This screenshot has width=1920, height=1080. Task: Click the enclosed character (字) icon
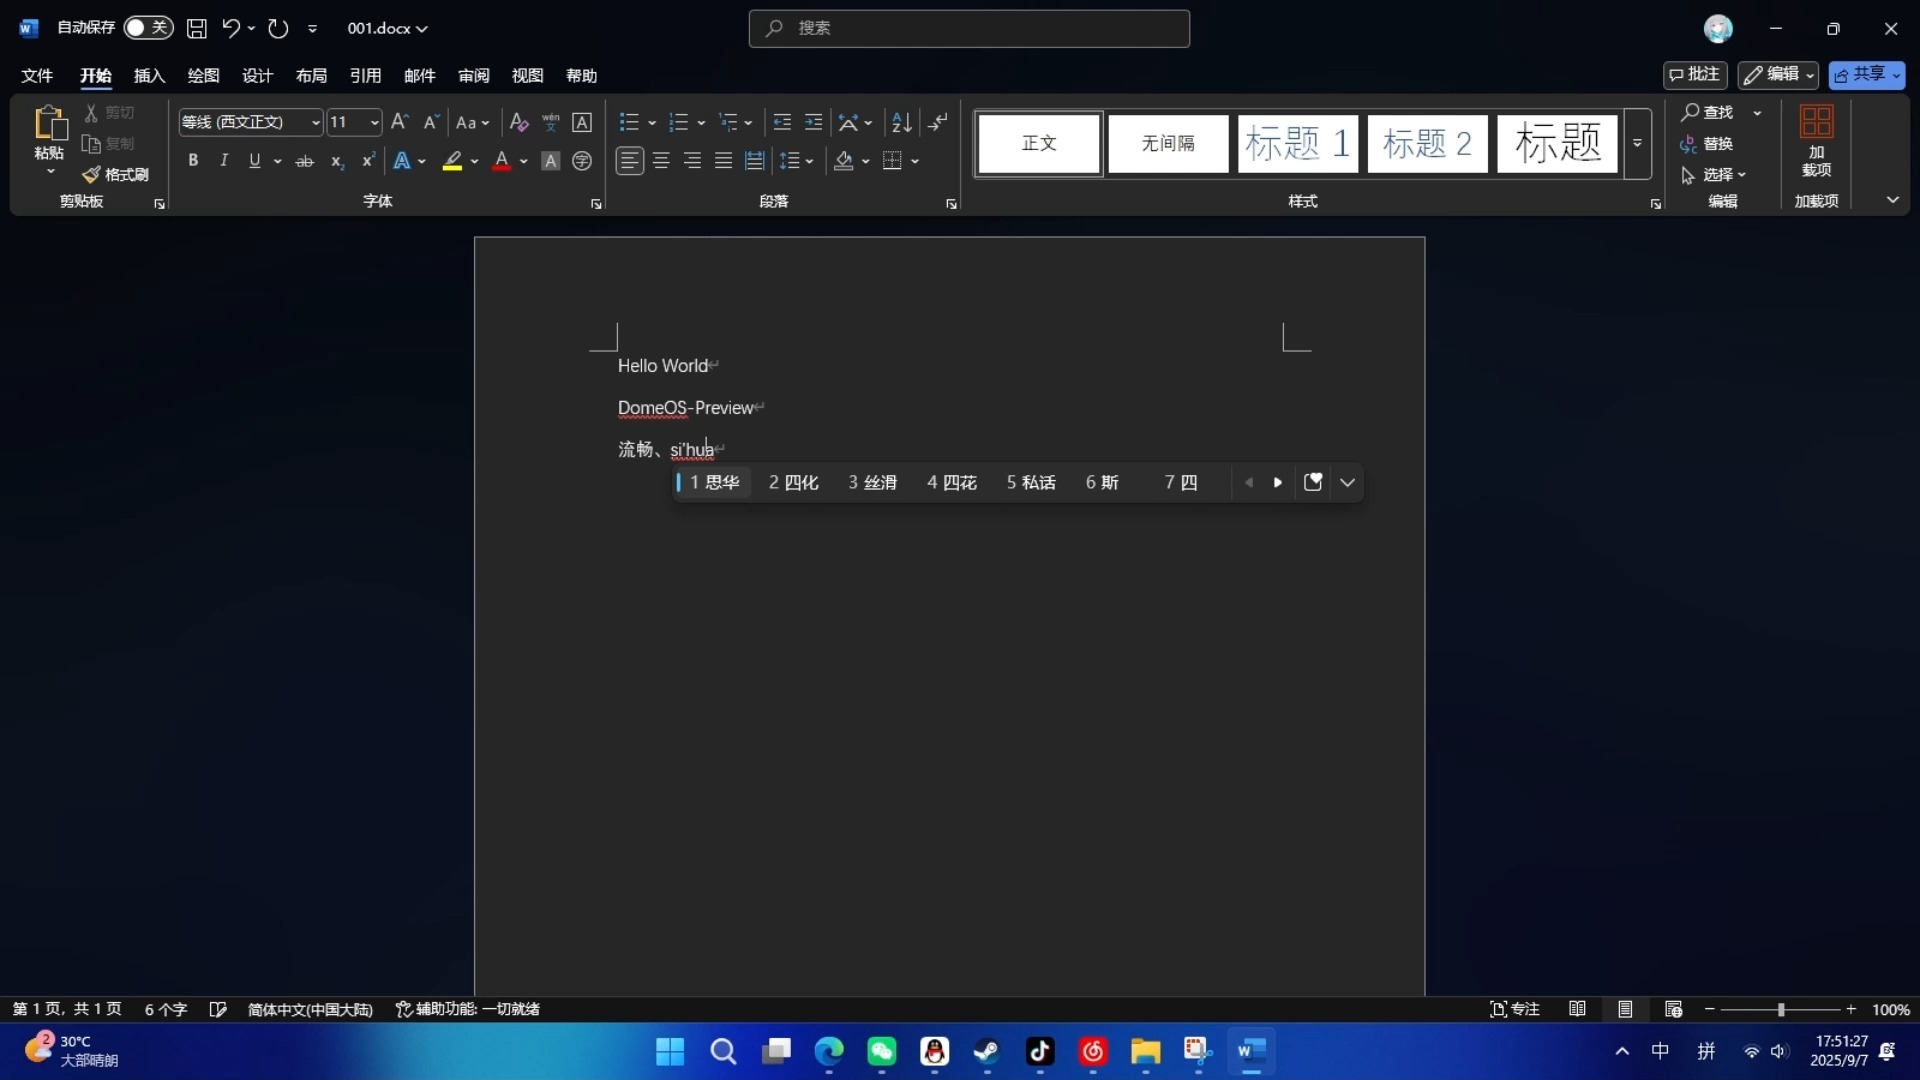(582, 161)
